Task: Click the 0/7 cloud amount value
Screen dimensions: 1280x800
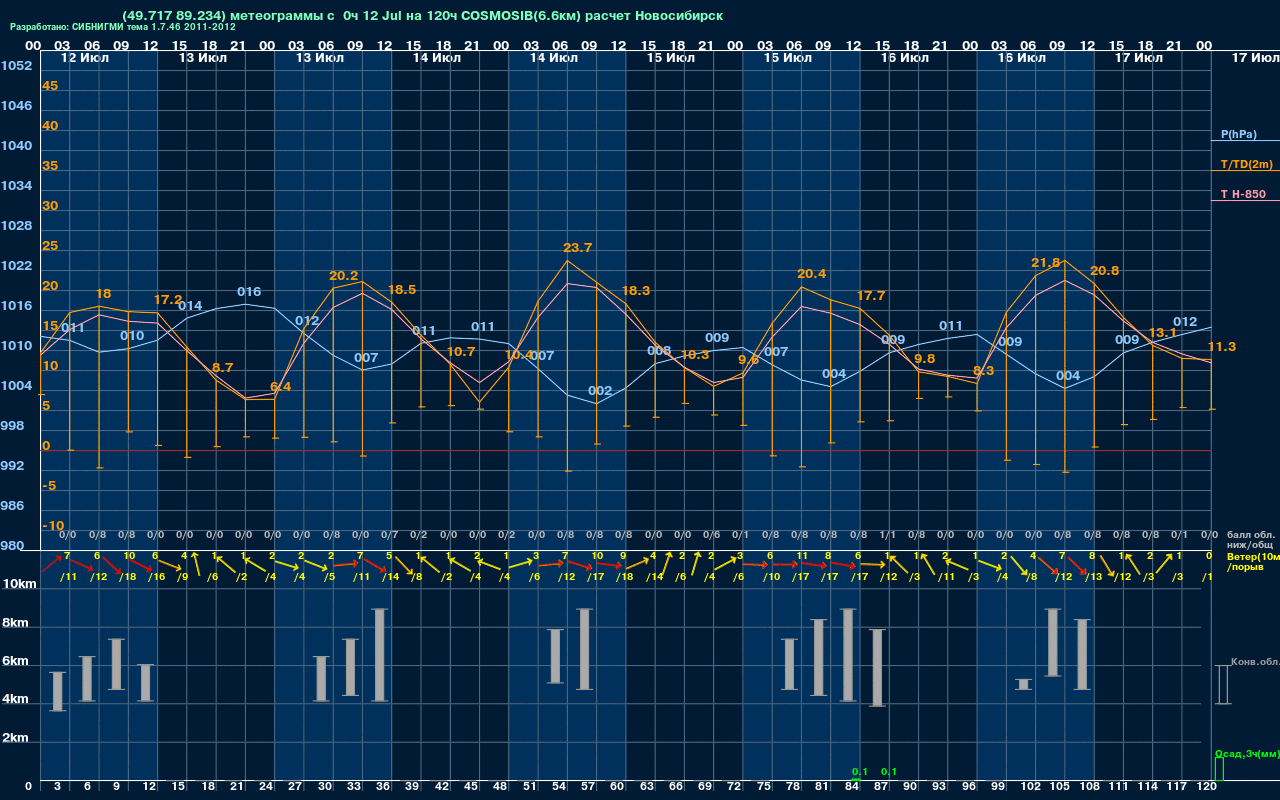Action: pos(390,535)
